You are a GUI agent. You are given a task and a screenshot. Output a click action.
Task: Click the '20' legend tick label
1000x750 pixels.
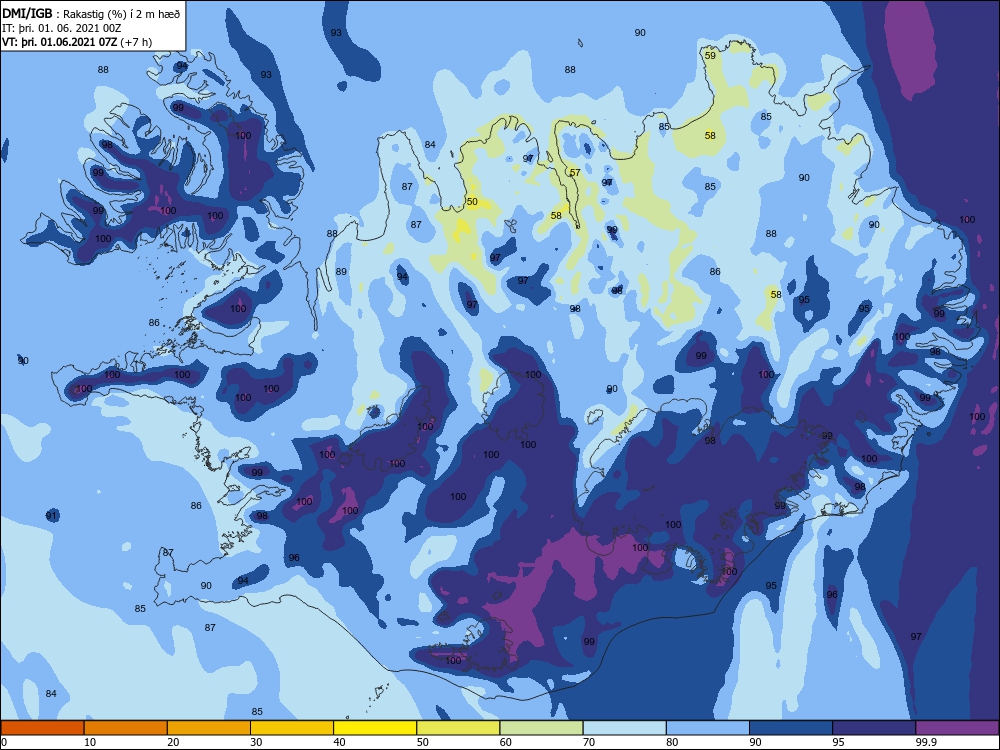[x=173, y=742]
